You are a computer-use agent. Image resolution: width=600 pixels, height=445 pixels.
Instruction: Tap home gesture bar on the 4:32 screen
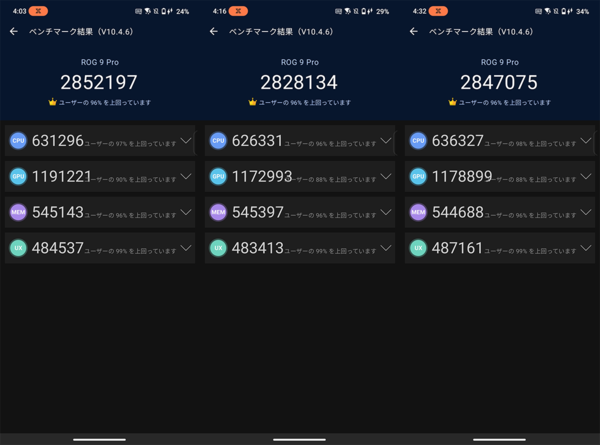499,439
